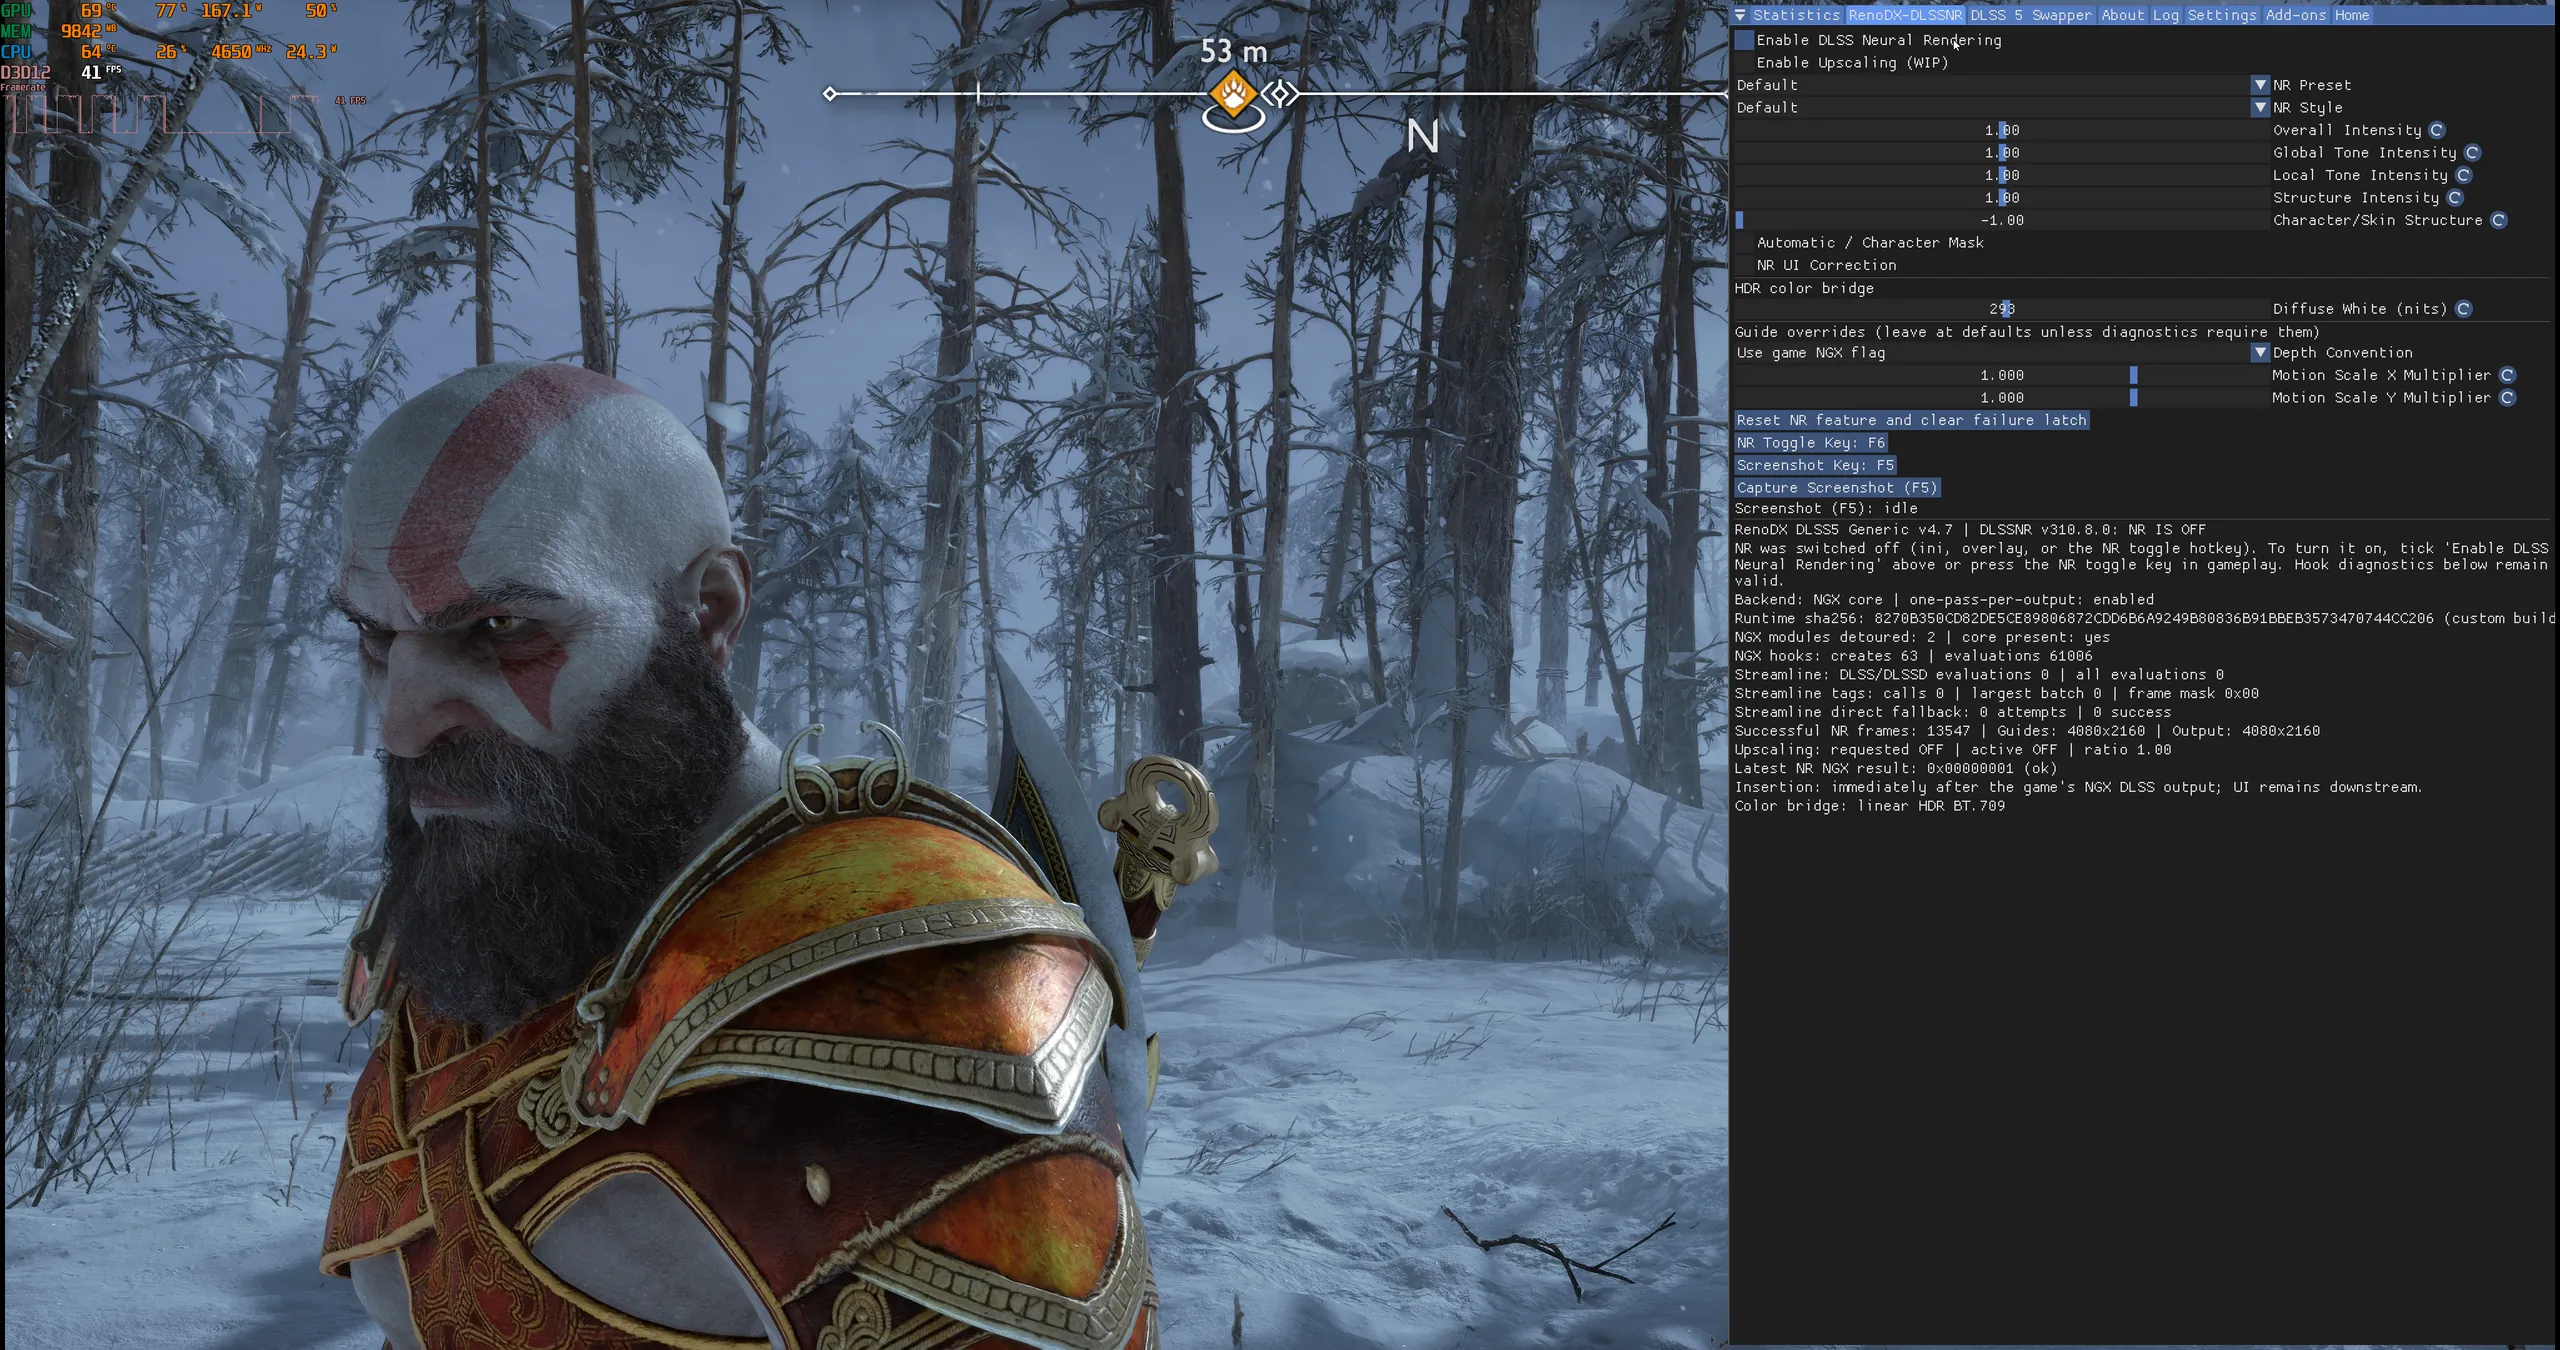
Task: Click the 'Screenshot (F5): idle' status text
Action: 1826,508
